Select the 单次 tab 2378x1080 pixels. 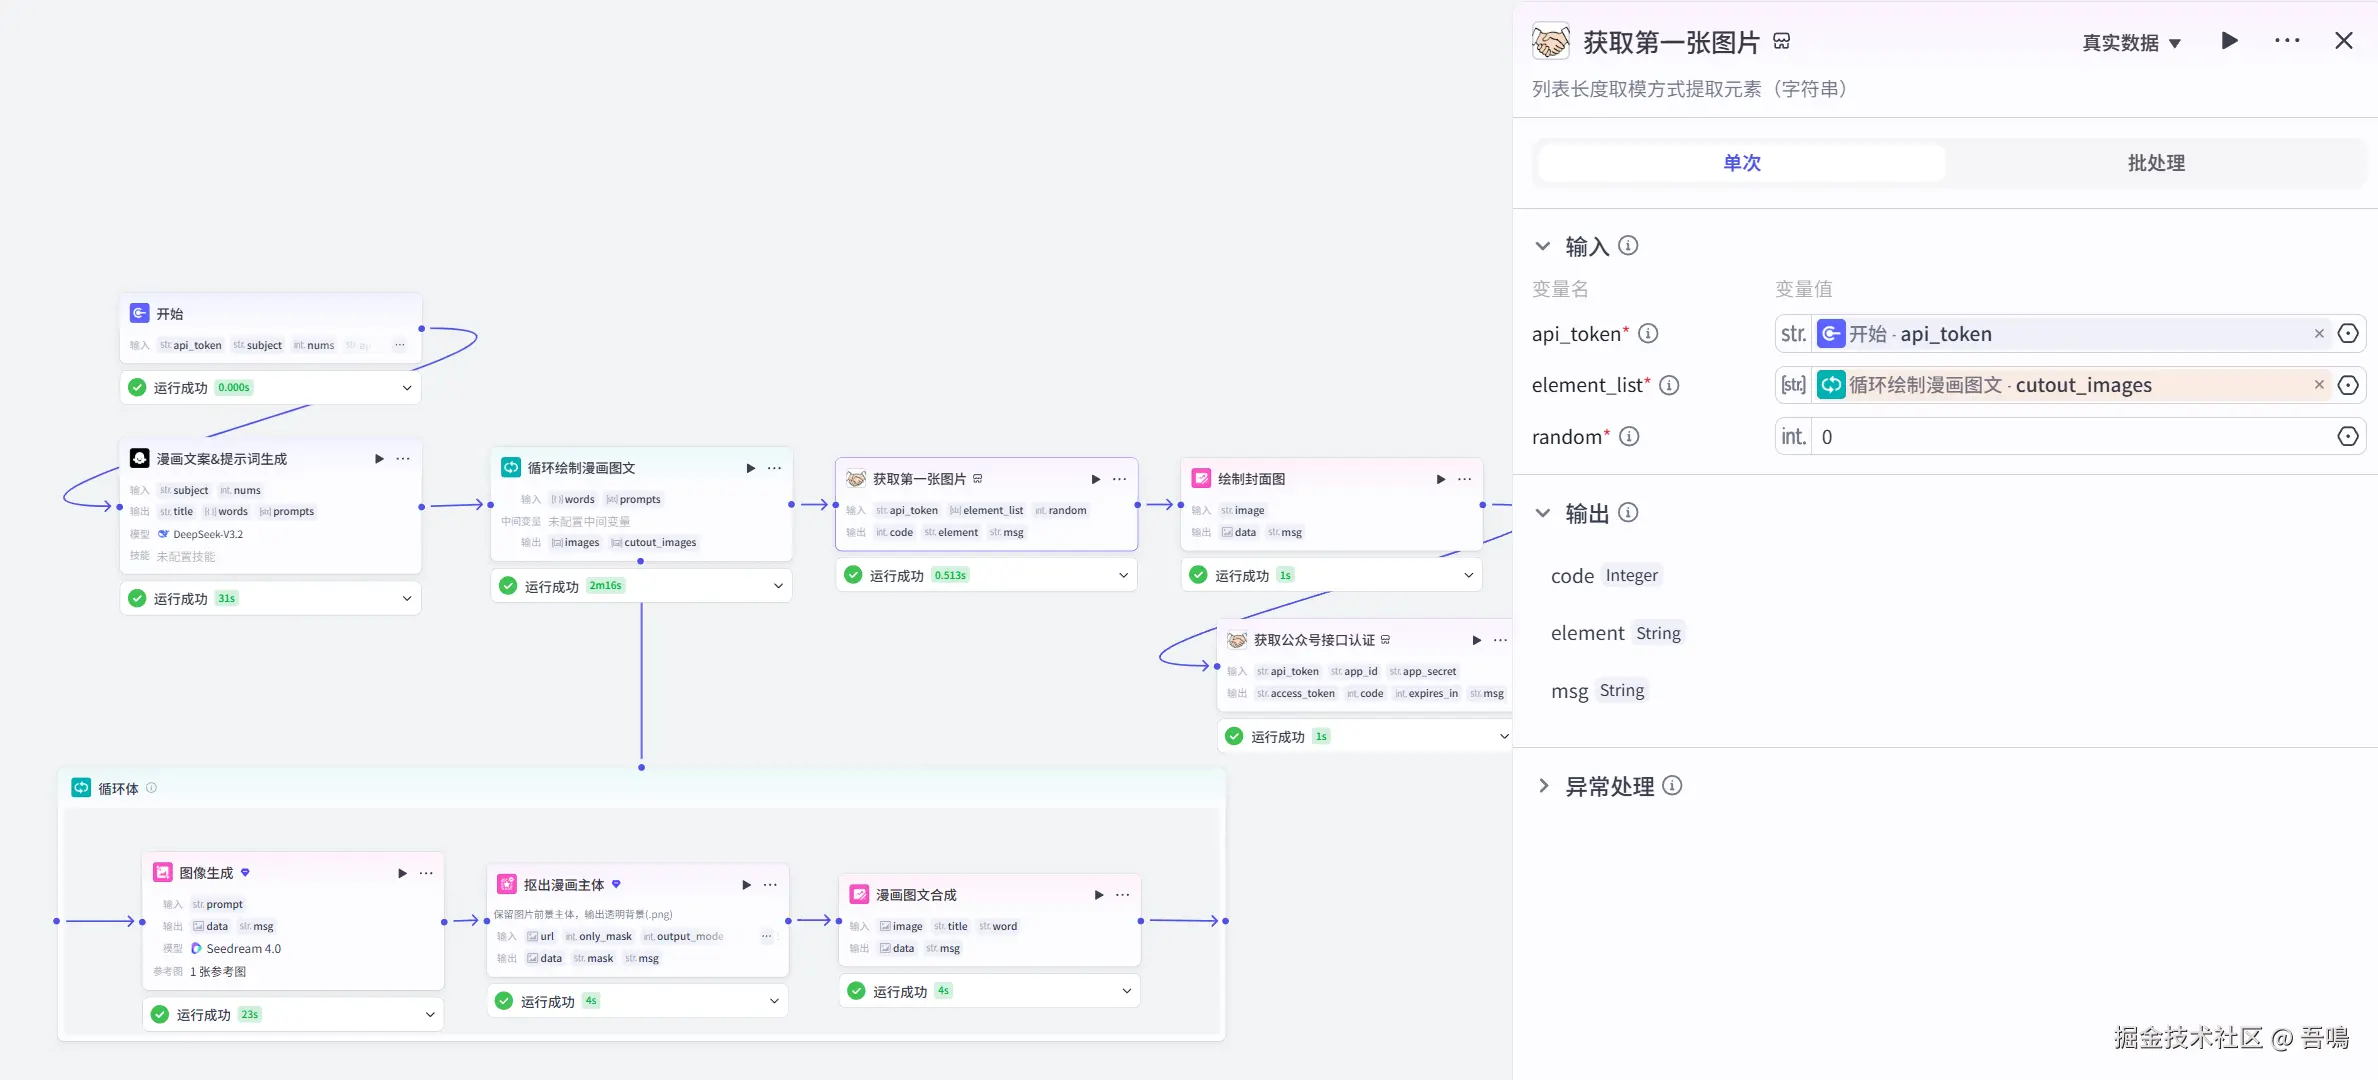click(1741, 163)
